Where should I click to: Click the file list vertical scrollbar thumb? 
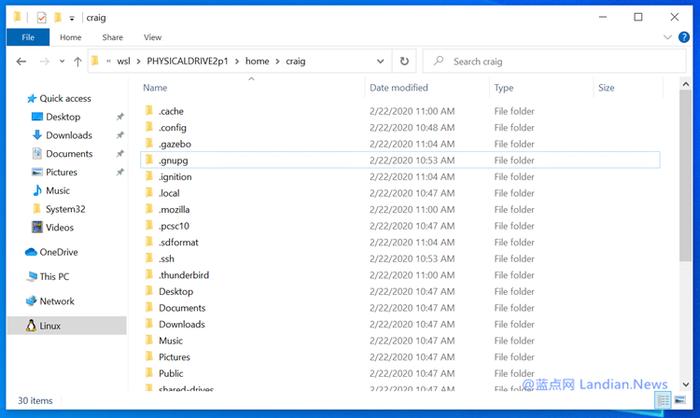[686, 176]
